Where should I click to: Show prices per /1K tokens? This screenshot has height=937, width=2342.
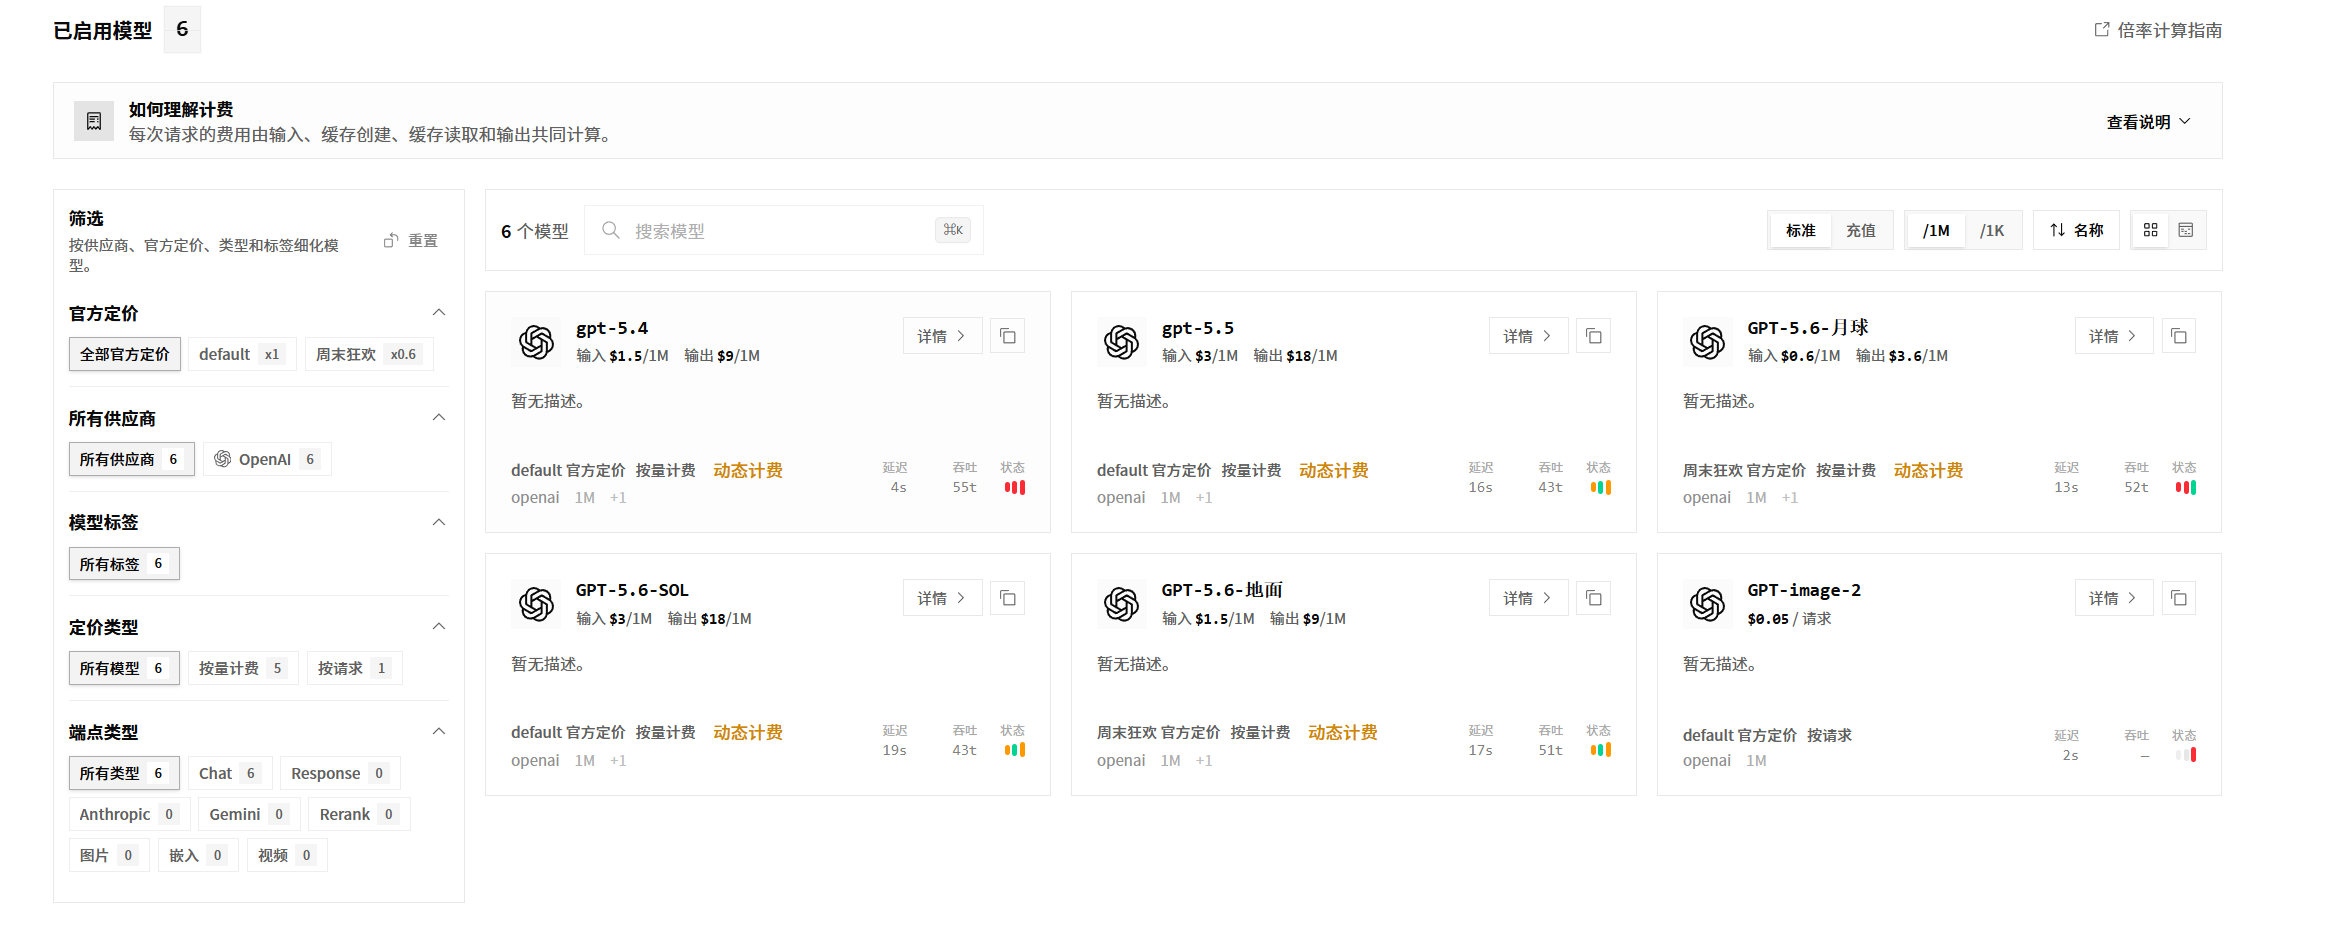pos(1992,230)
